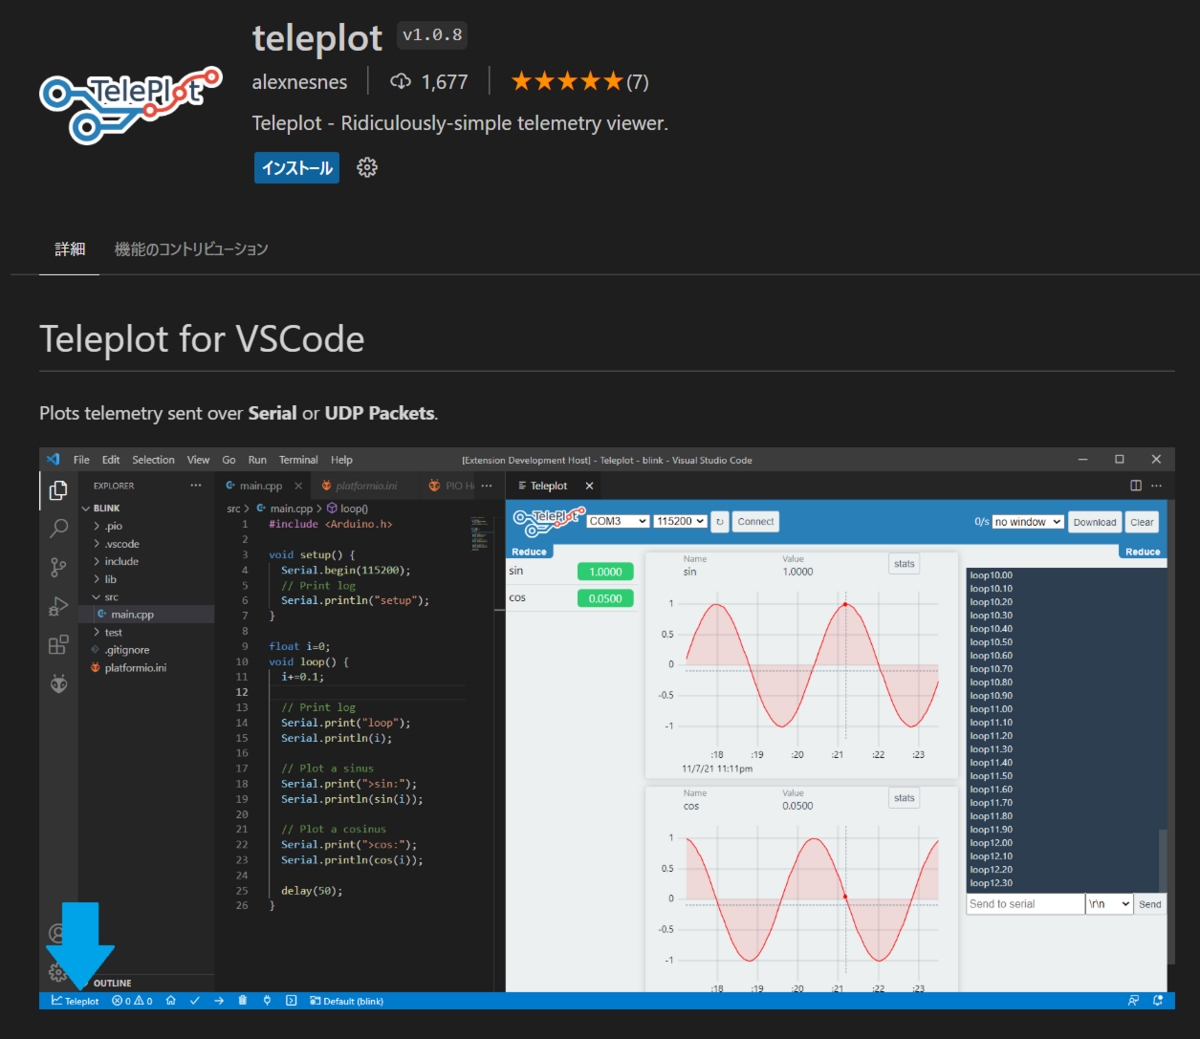Click the PlatformIO Build checkmark icon

click(195, 1000)
